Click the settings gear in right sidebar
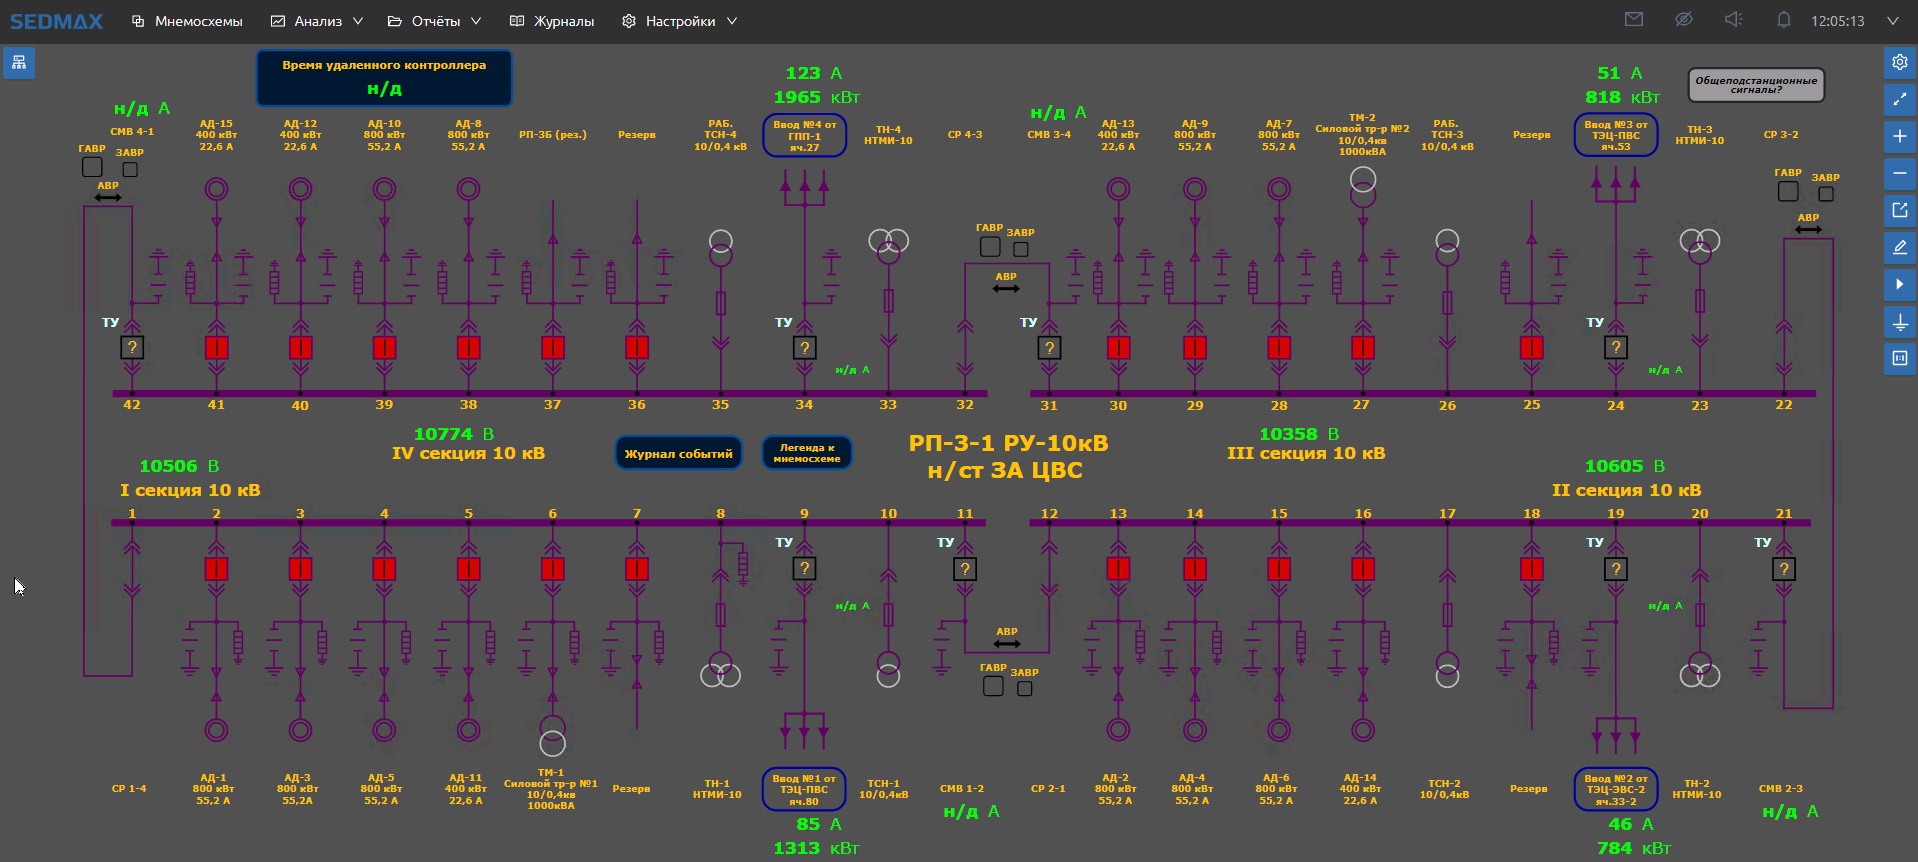This screenshot has width=1918, height=862. point(1899,62)
